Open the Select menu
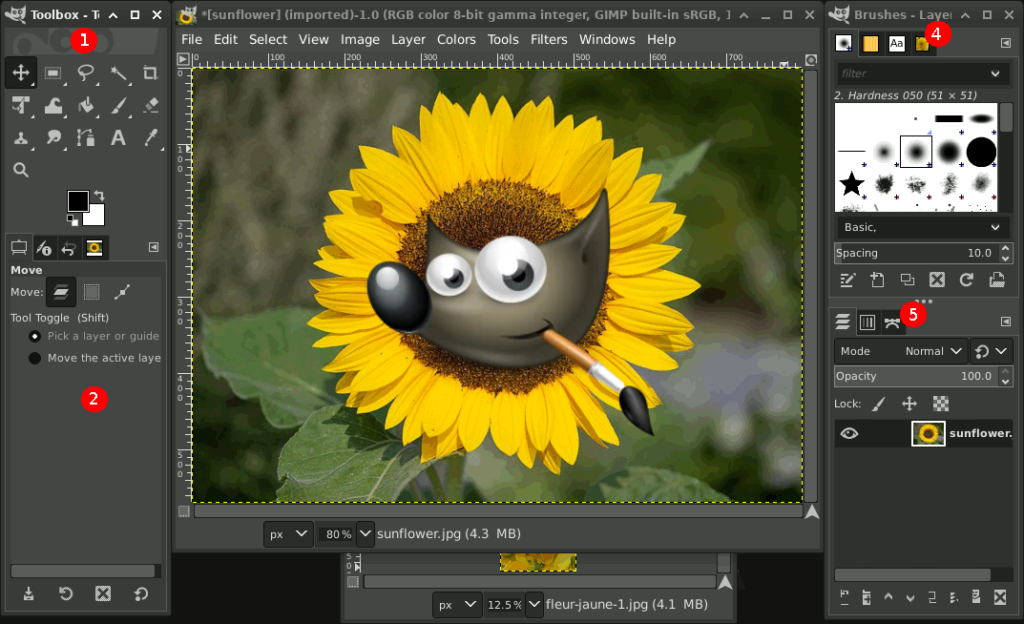Screen dimensions: 1024x624 [268, 39]
